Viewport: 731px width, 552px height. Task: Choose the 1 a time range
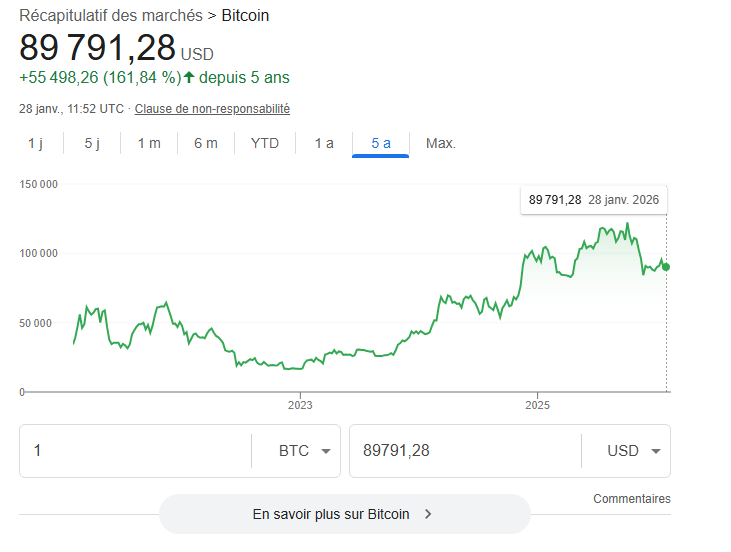pyautogui.click(x=324, y=143)
